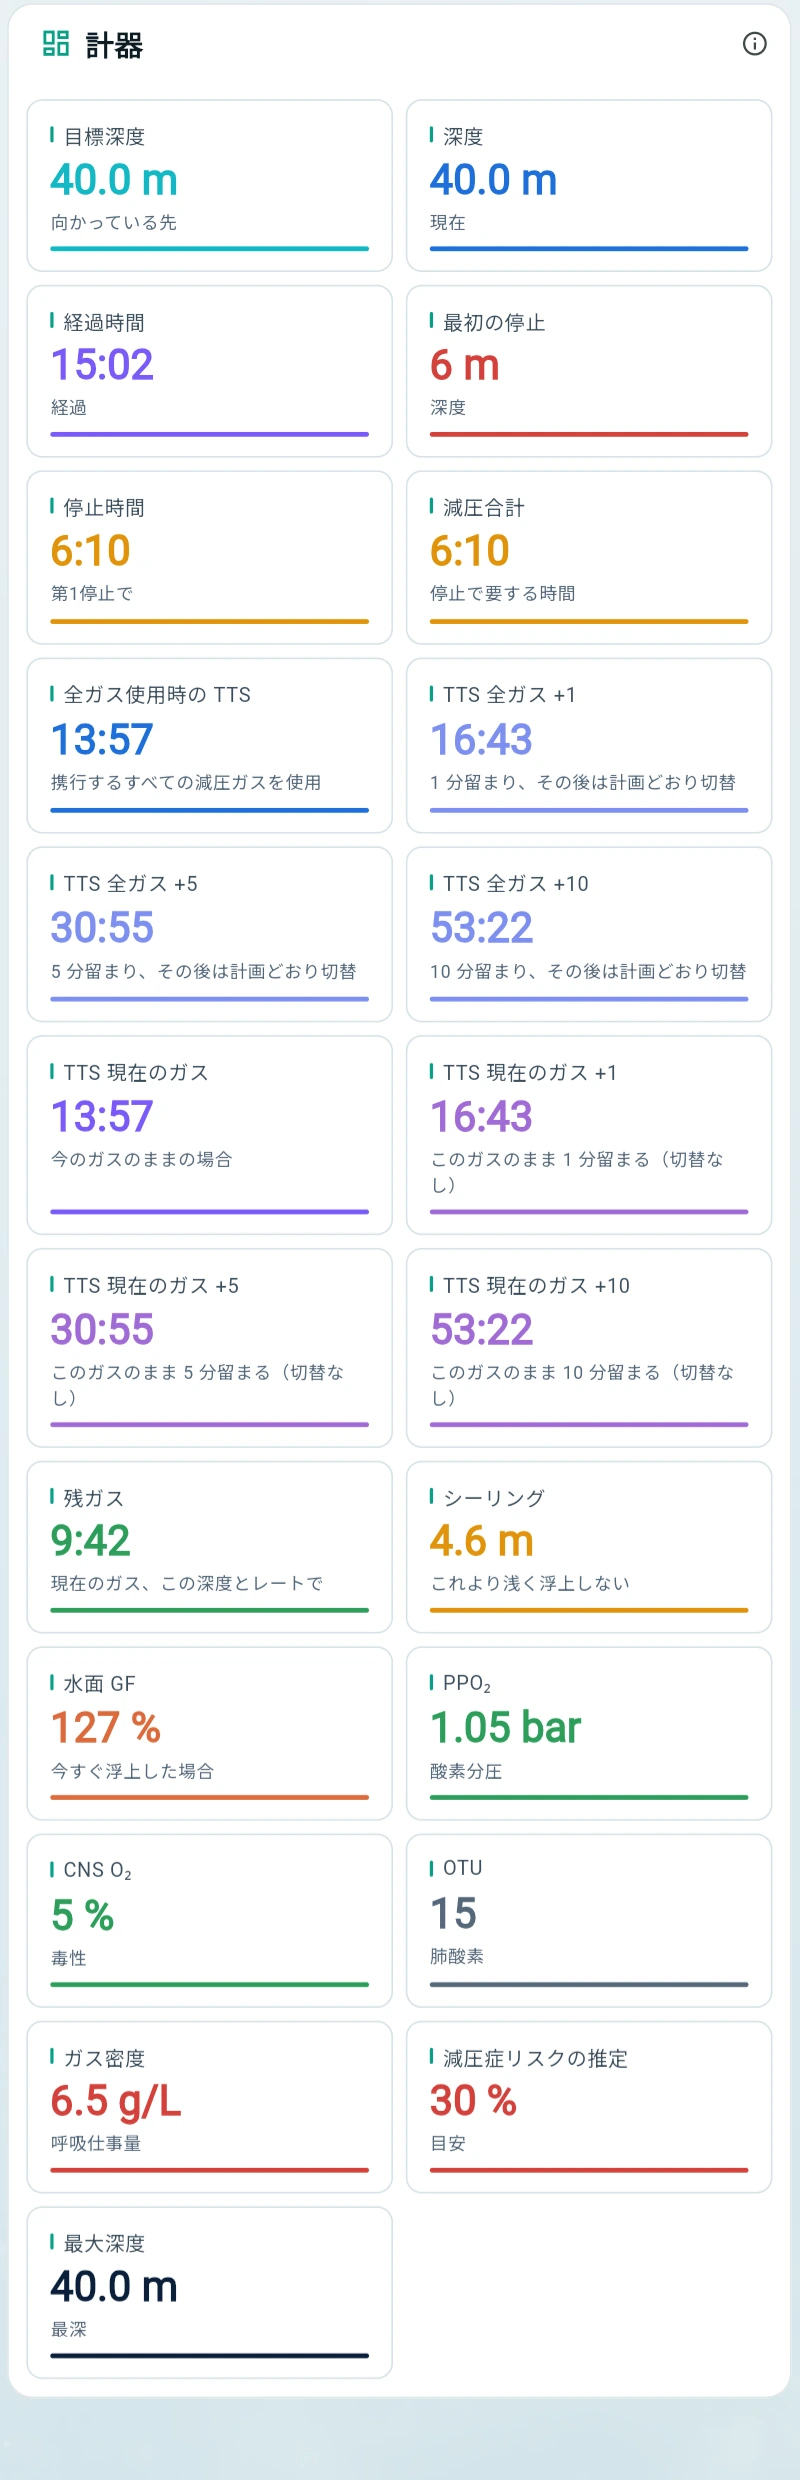Click the 経過時間 value 15:02
Viewport: 800px width, 2480px height.
point(102,365)
